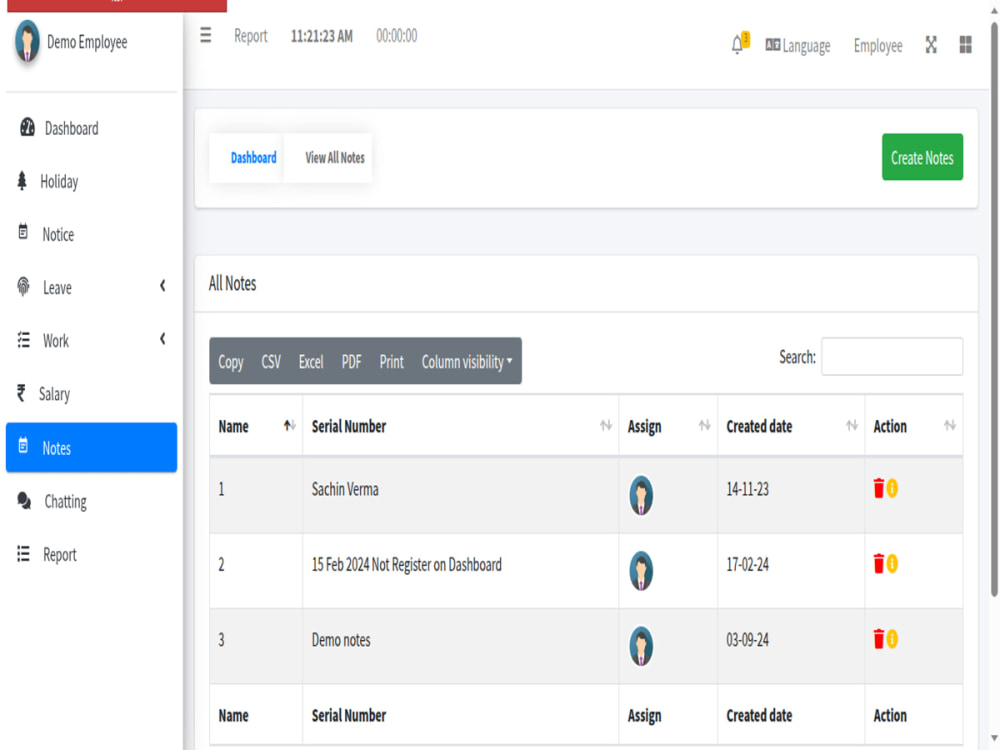This screenshot has width=1000, height=750.
Task: Click inside the Search input field
Action: tap(892, 357)
